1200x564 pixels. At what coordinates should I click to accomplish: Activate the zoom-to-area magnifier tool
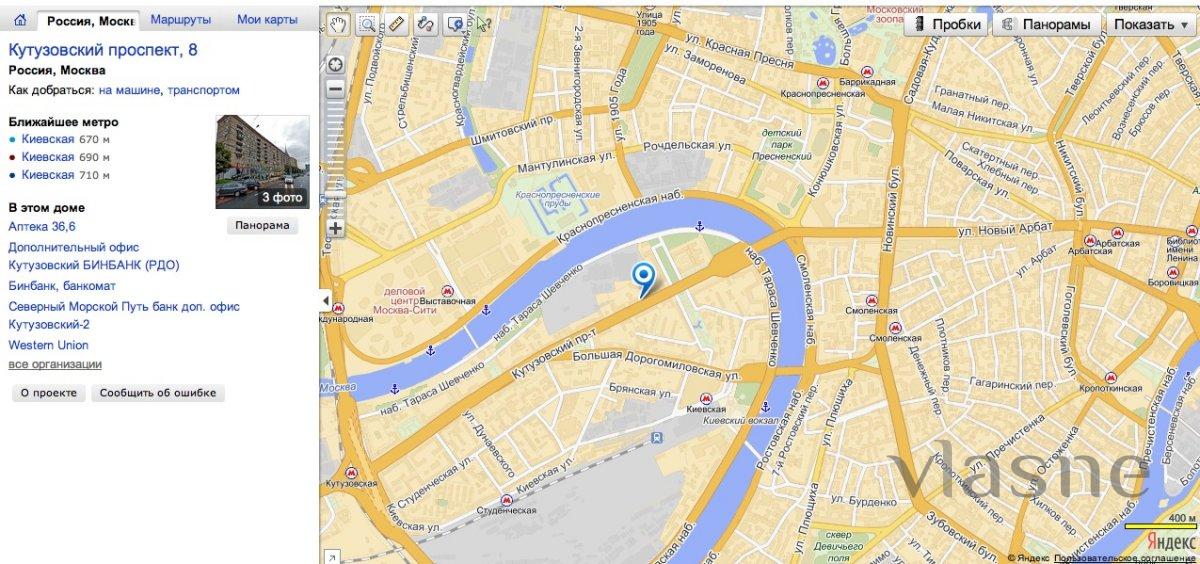(367, 24)
